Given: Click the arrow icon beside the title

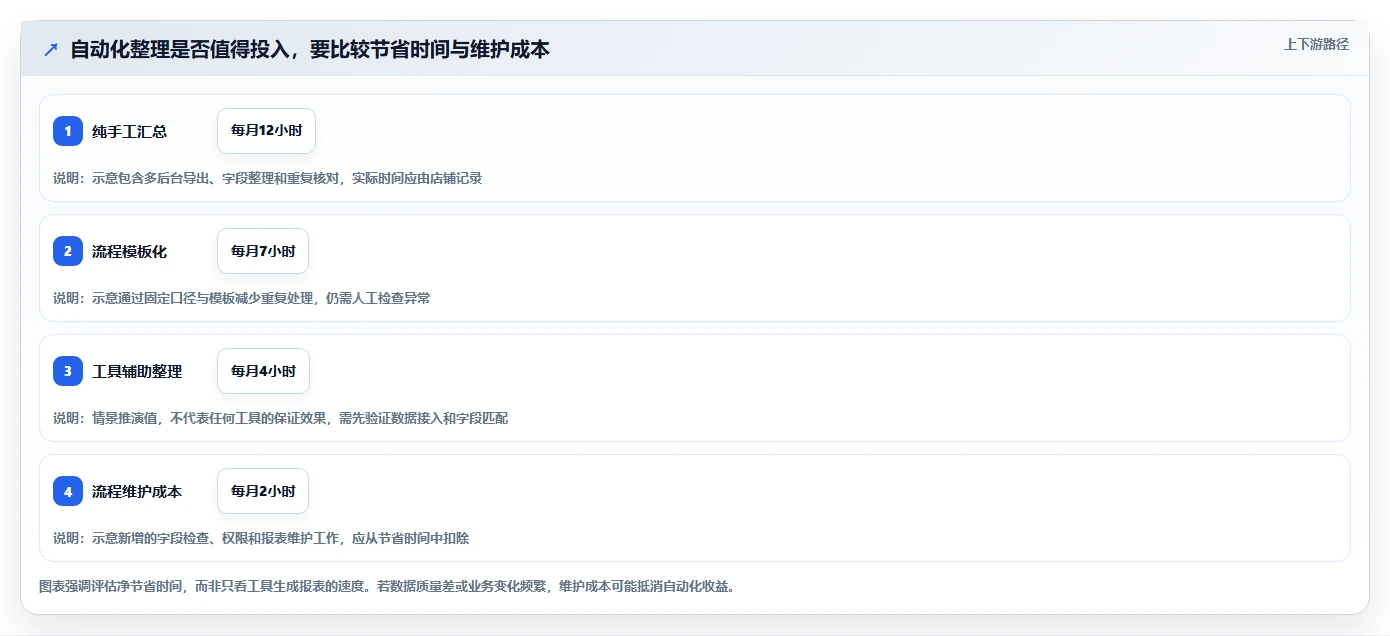Looking at the screenshot, I should pos(51,49).
